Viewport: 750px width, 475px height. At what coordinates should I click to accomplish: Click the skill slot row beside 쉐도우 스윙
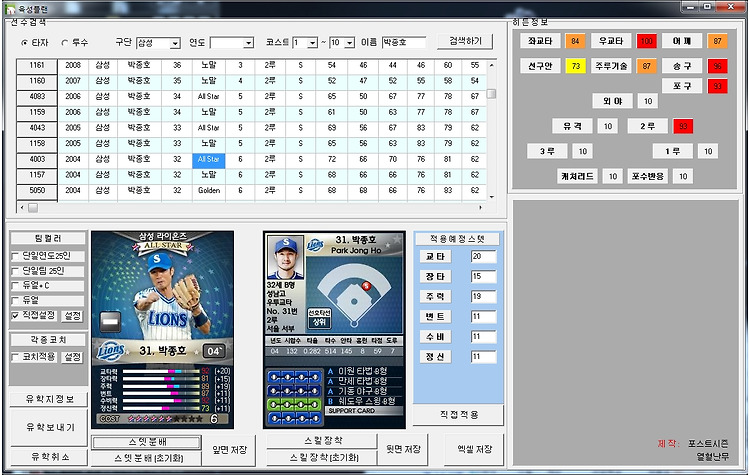pos(295,419)
